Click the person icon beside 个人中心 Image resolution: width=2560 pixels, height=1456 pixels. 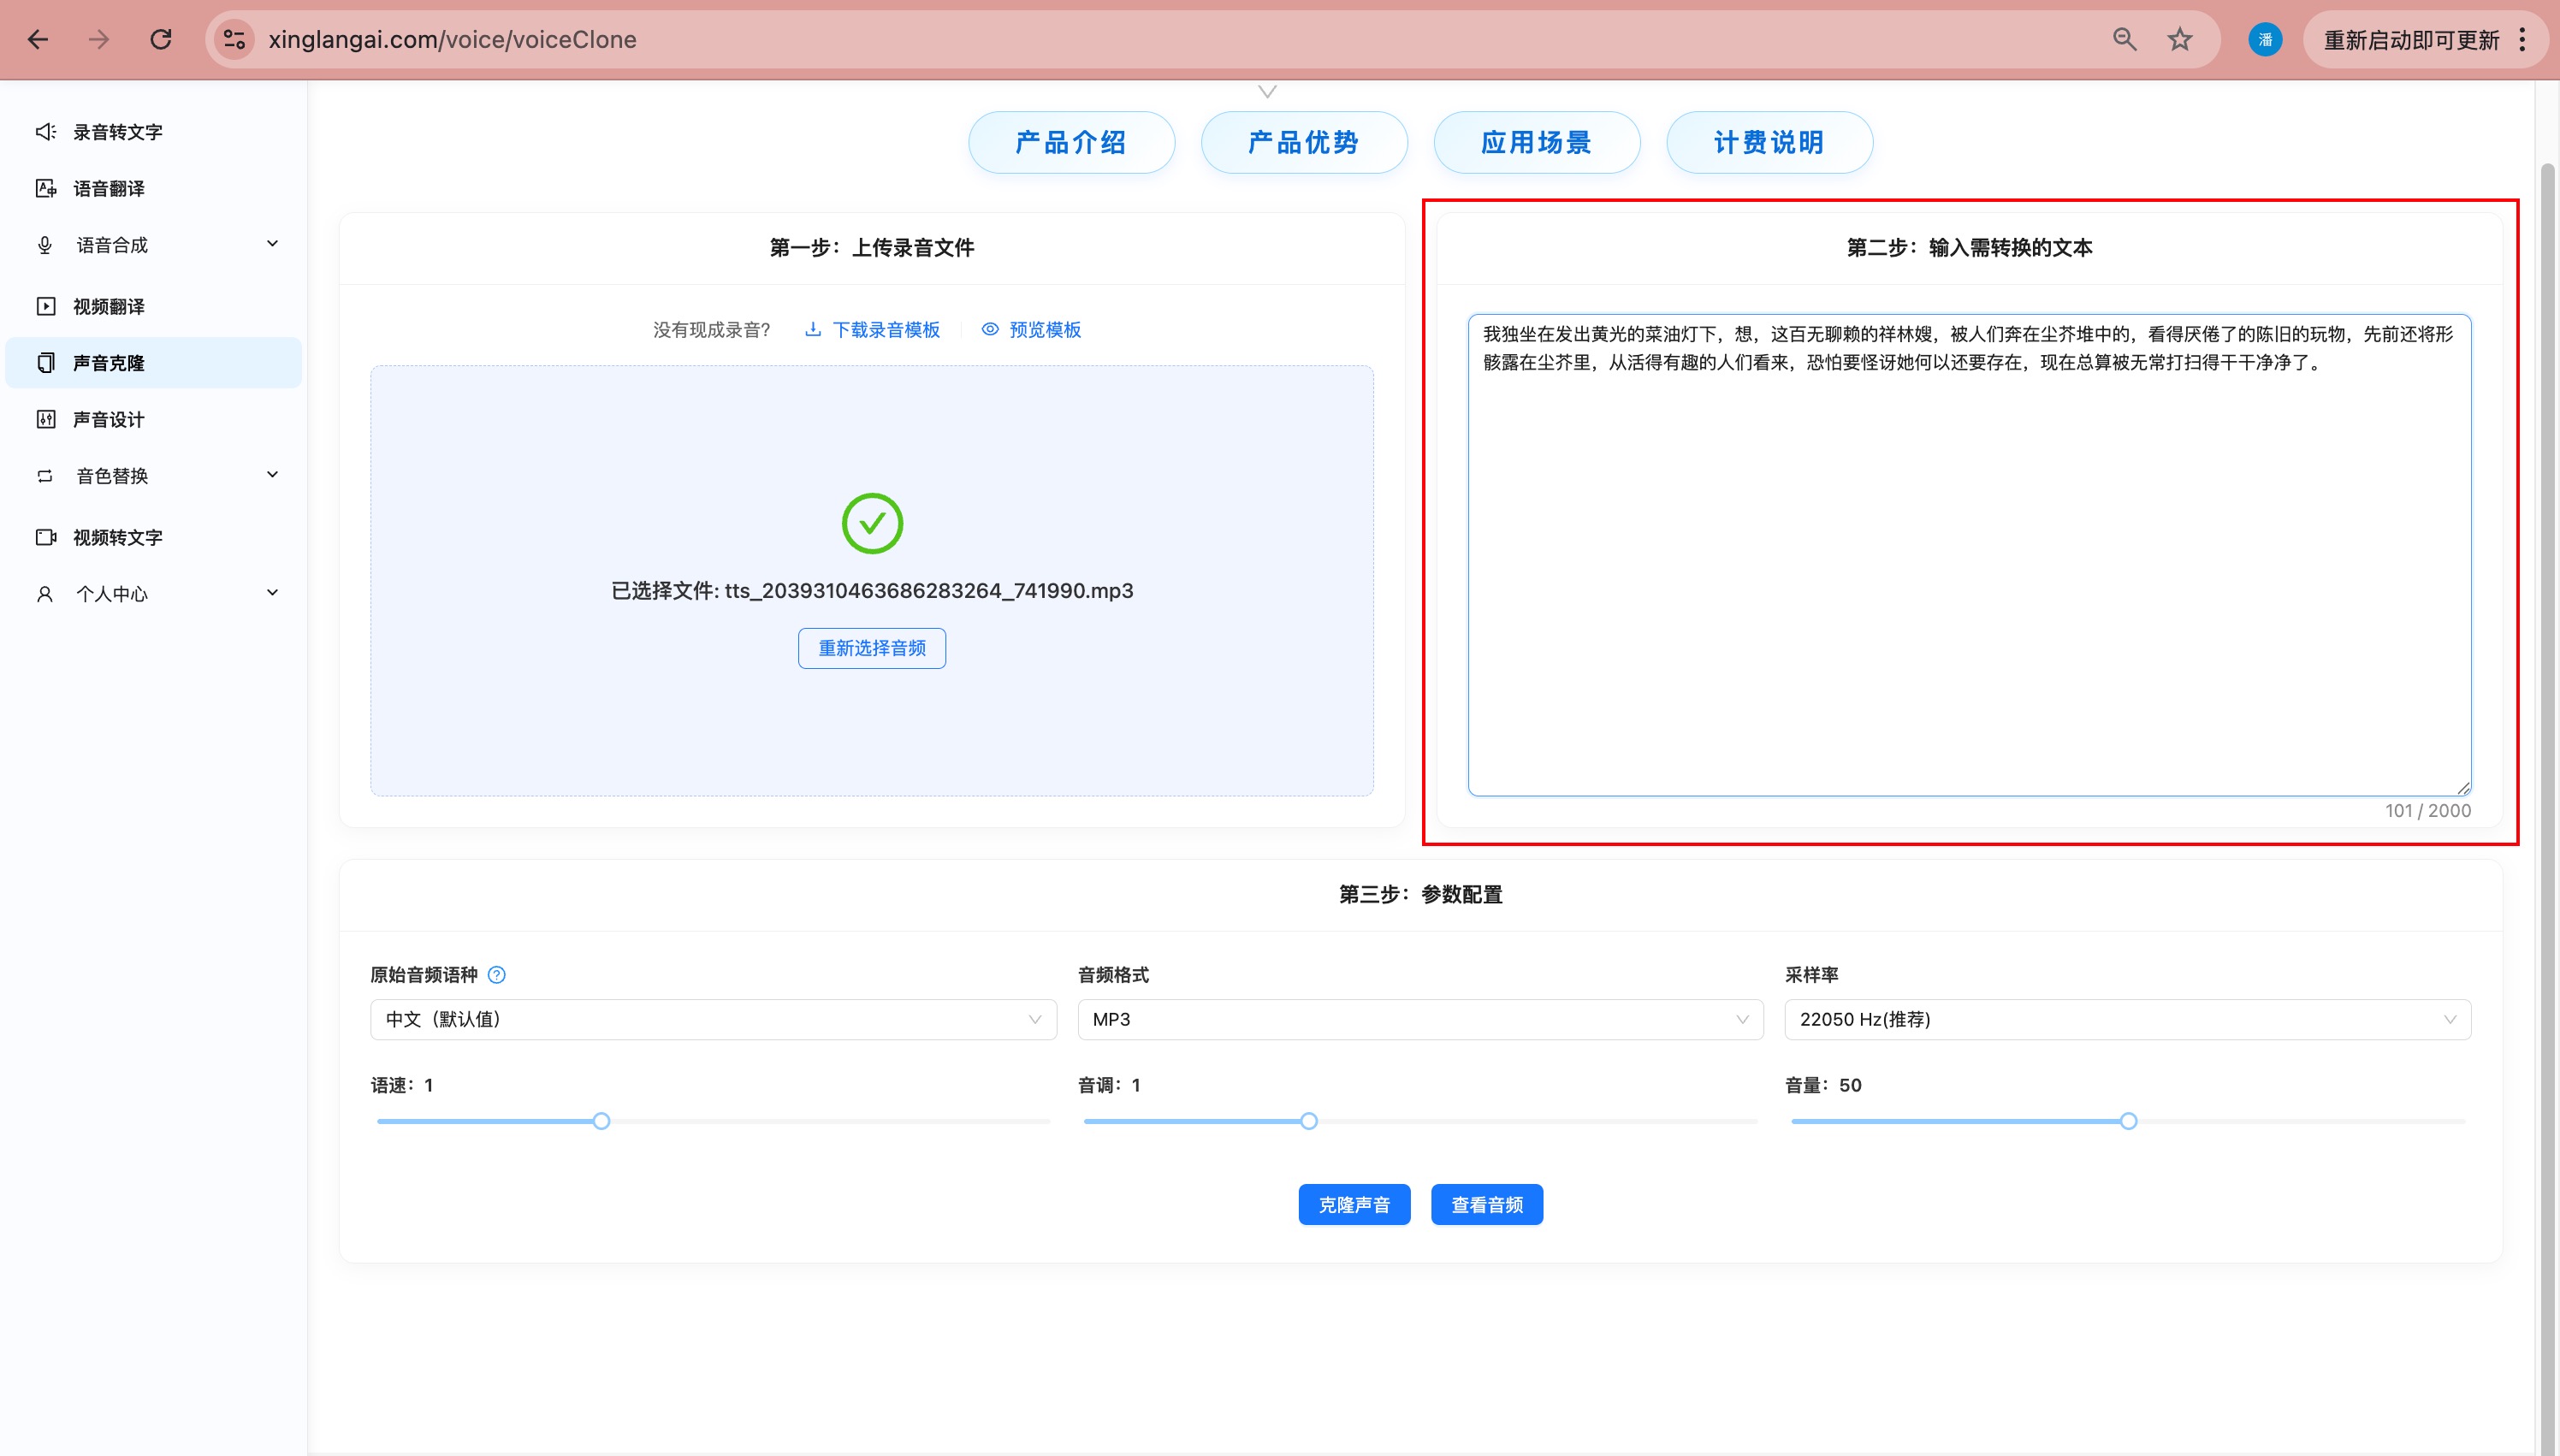[45, 594]
